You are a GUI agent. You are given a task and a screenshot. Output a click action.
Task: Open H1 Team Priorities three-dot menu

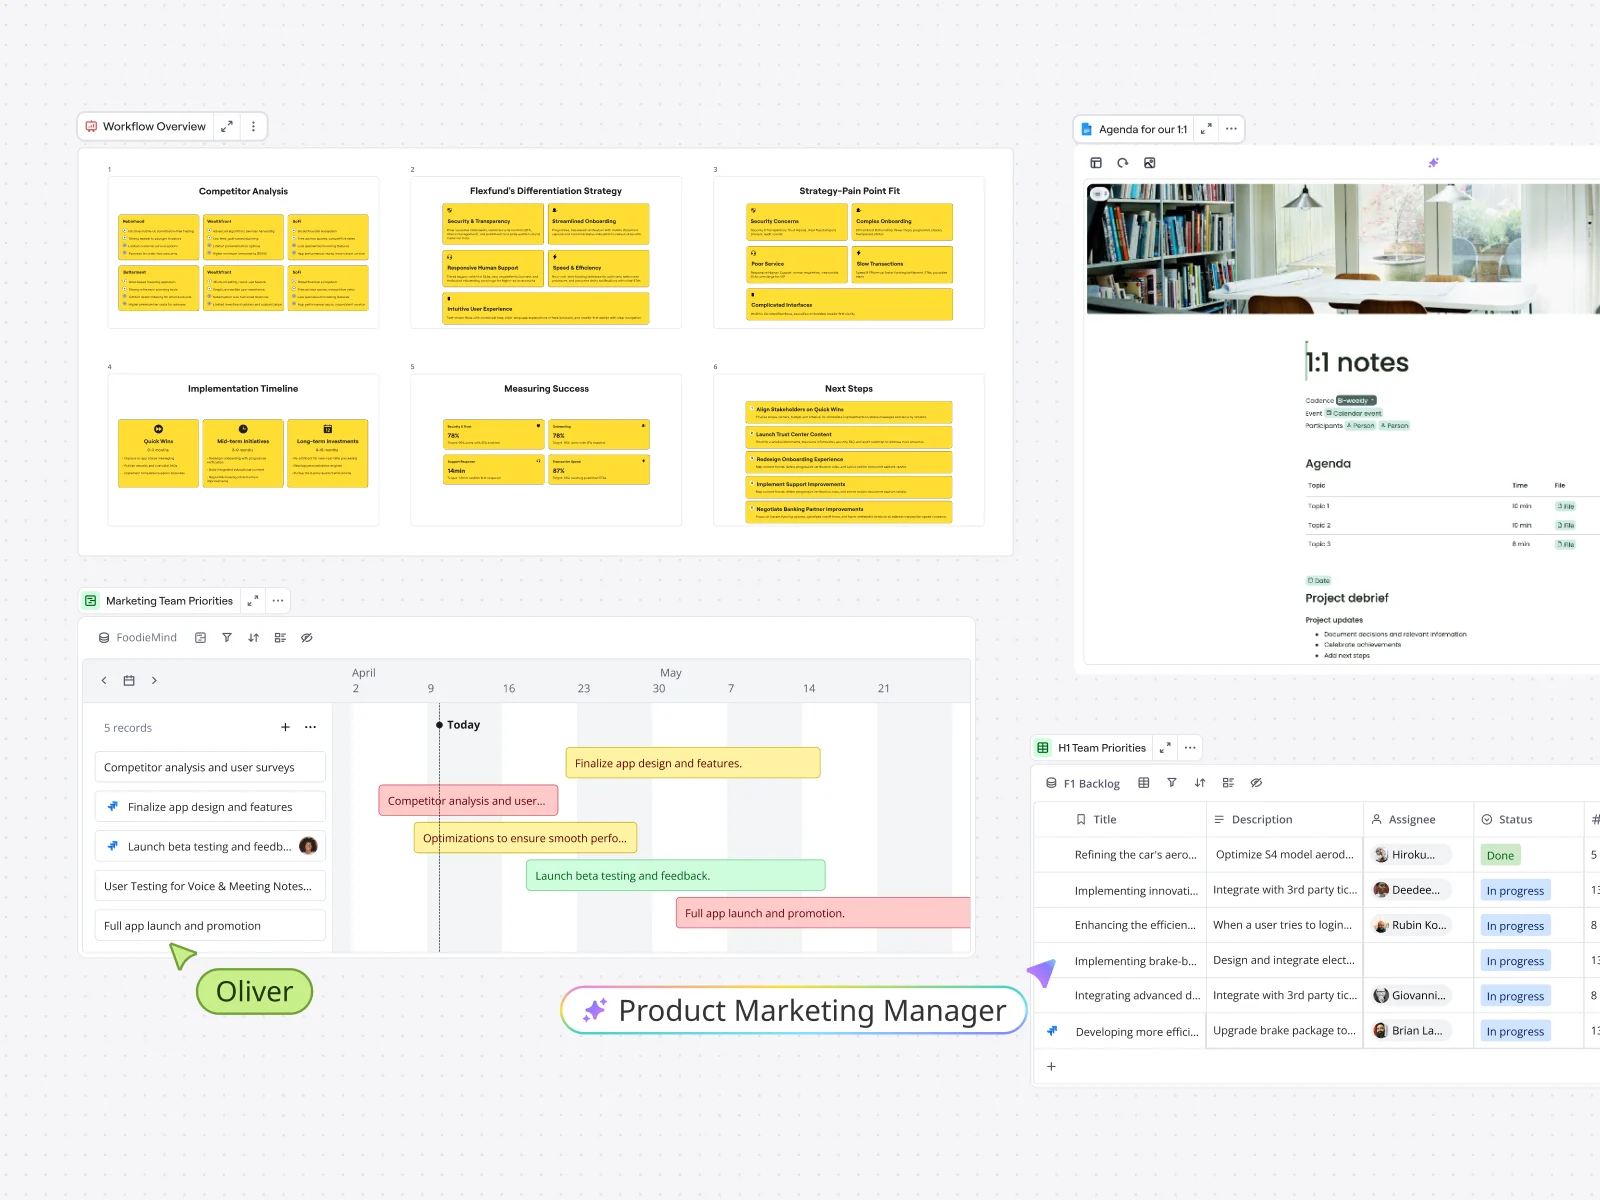[x=1190, y=748]
